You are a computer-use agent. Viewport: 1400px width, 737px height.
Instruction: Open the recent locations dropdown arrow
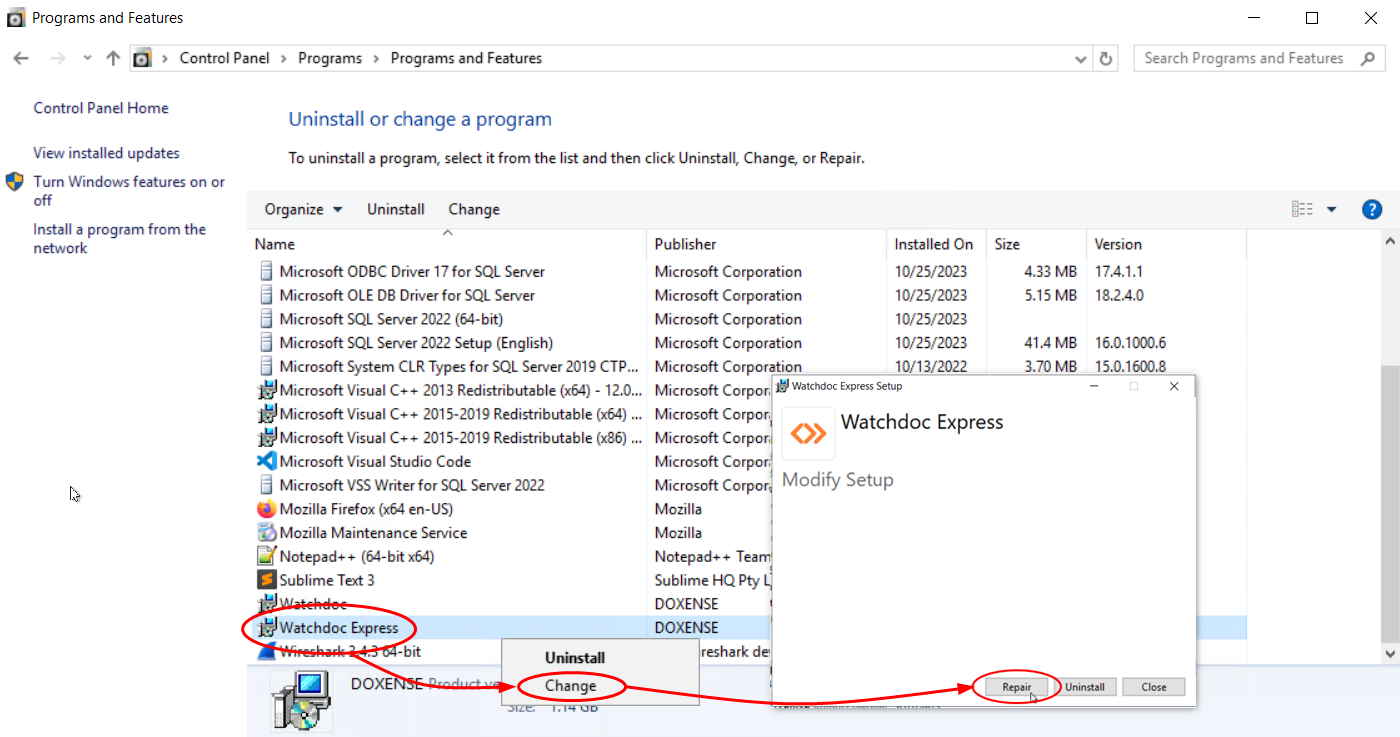point(87,59)
